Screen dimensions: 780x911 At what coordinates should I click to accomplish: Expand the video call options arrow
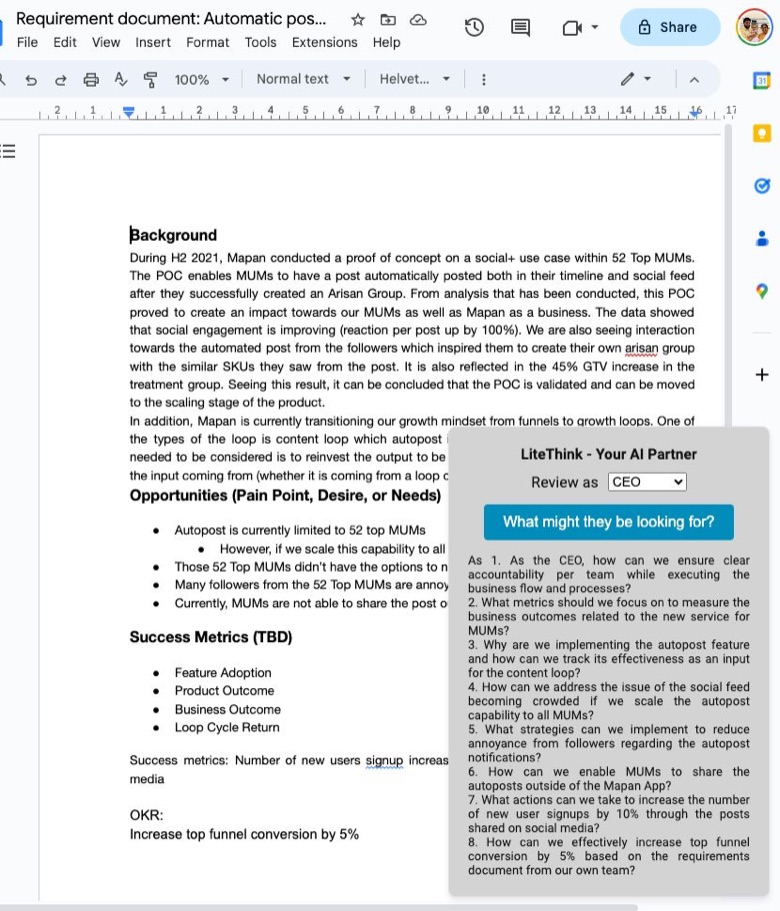tap(594, 27)
